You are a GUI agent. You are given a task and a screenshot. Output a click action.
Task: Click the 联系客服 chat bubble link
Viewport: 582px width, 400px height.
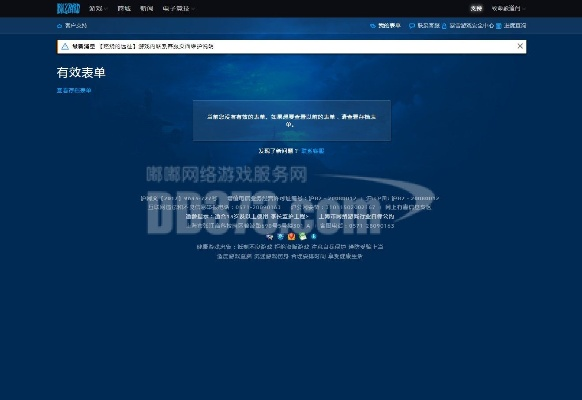(424, 26)
